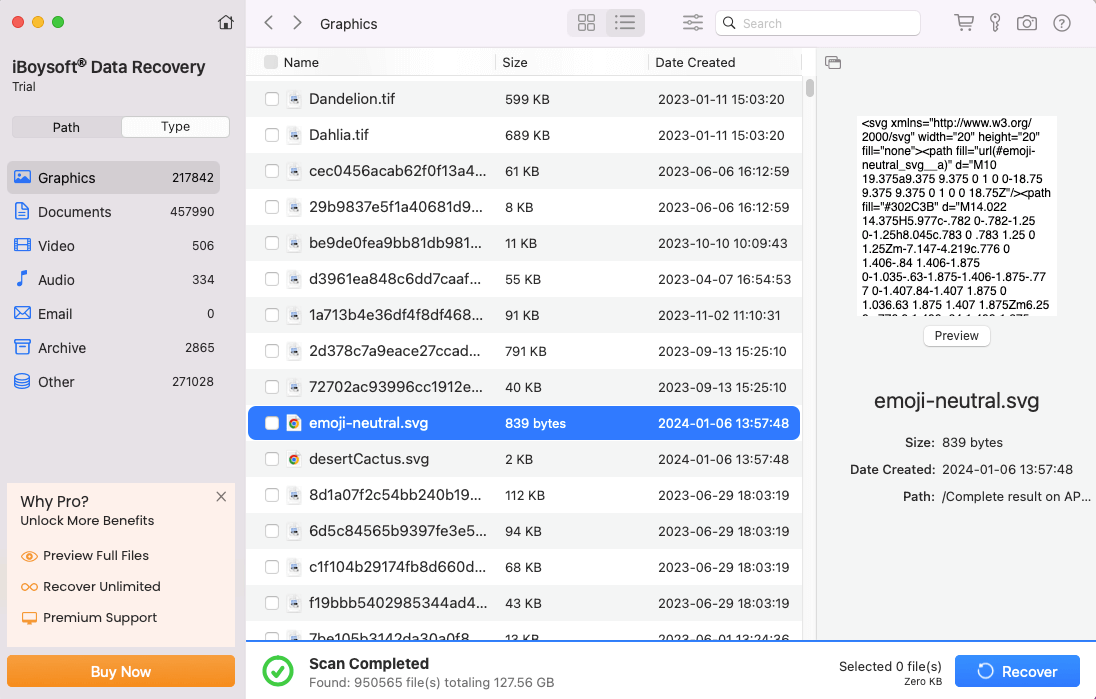Take a screenshot with the camera icon
This screenshot has width=1096, height=699.
click(x=1027, y=21)
